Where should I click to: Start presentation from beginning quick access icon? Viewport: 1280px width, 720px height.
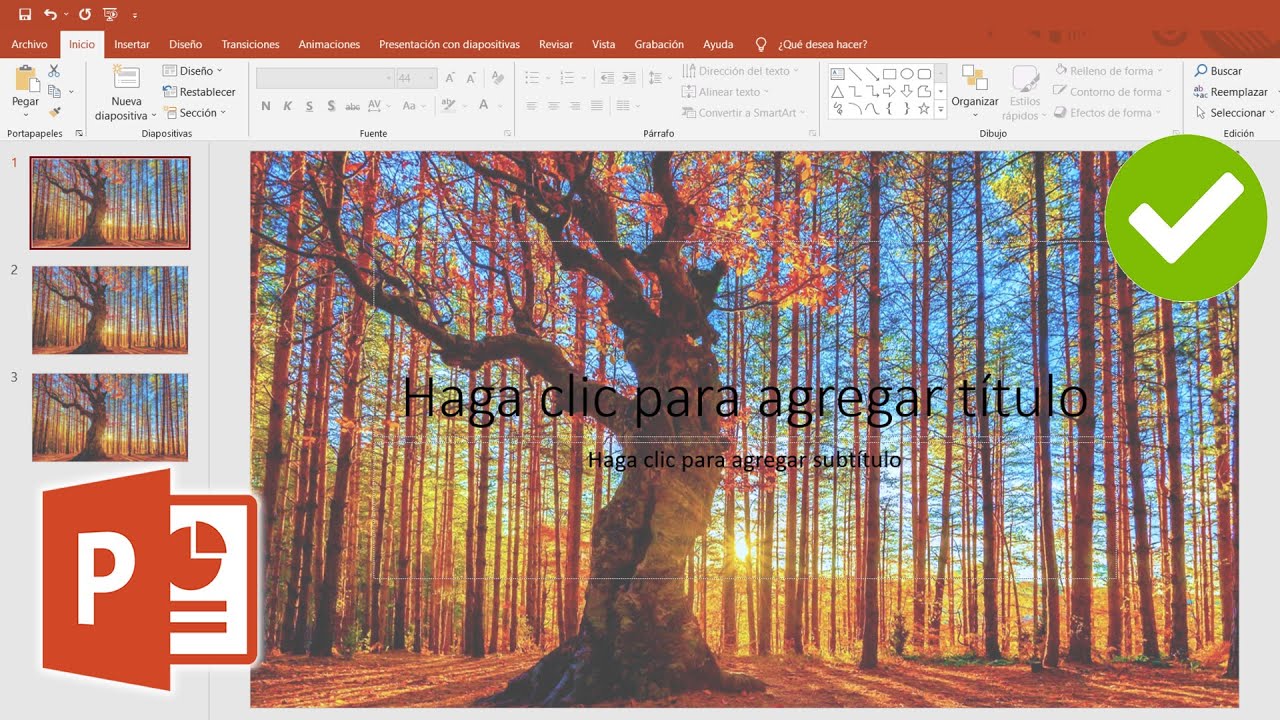(x=110, y=14)
